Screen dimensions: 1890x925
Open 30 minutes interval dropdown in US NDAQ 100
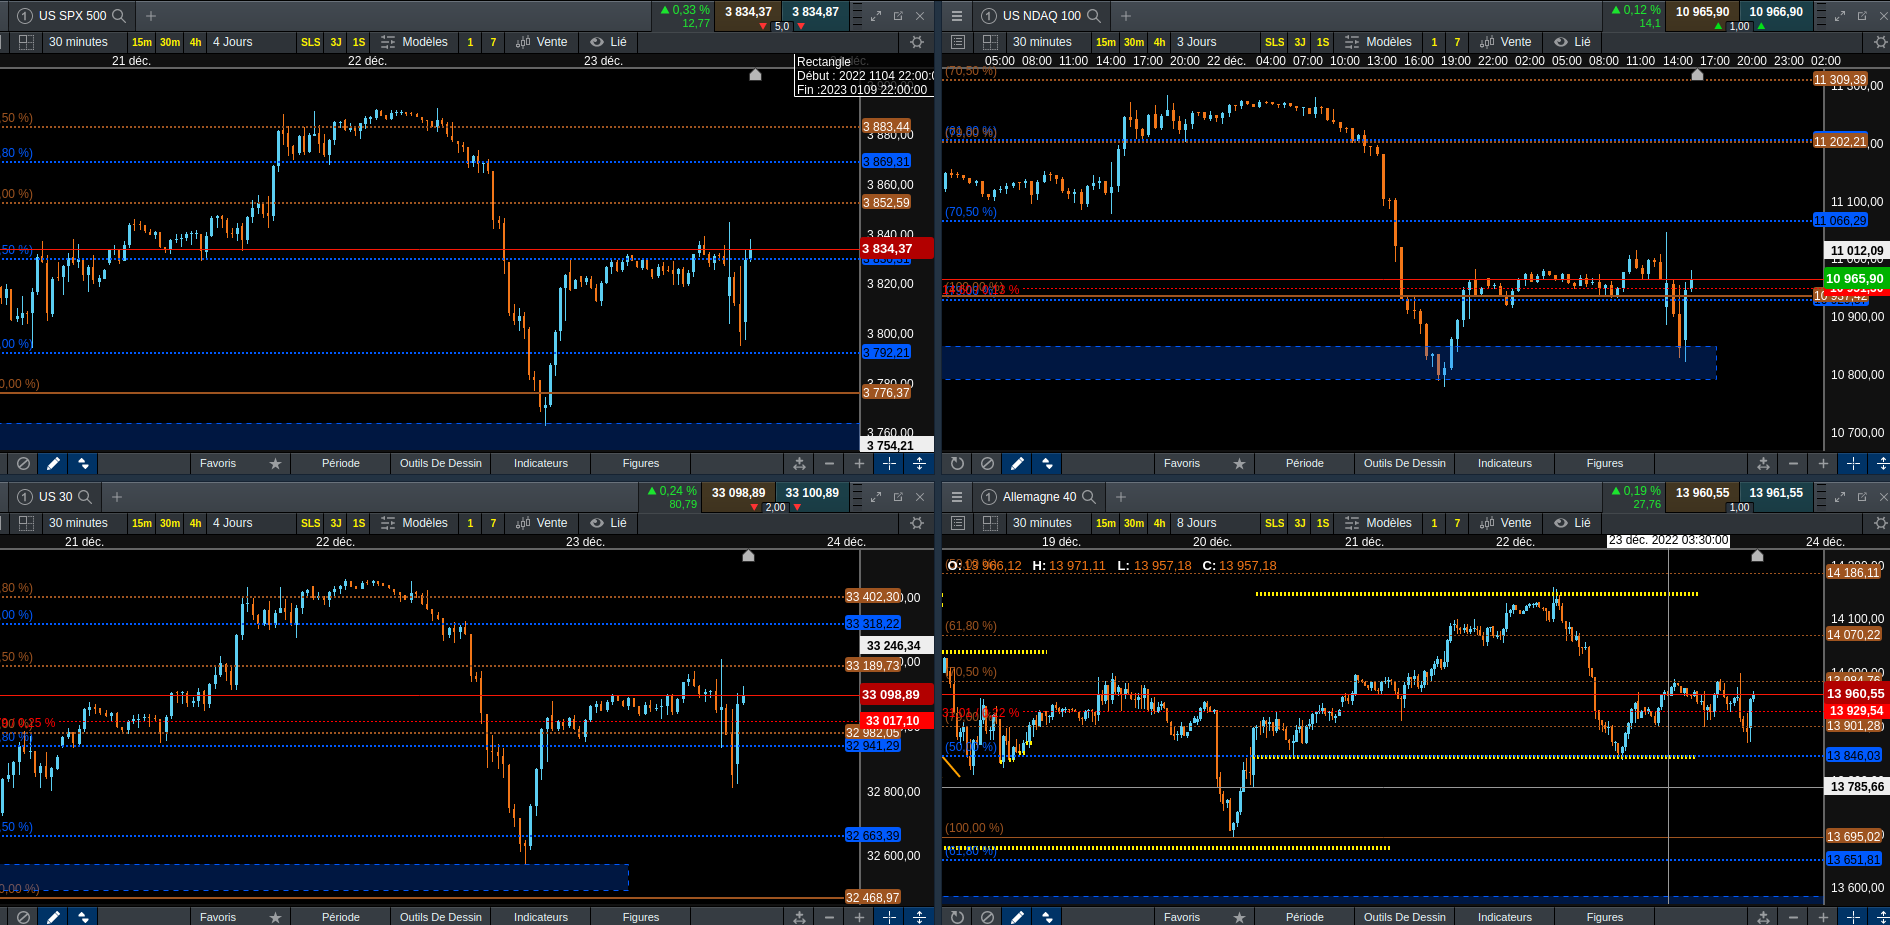pos(1048,42)
